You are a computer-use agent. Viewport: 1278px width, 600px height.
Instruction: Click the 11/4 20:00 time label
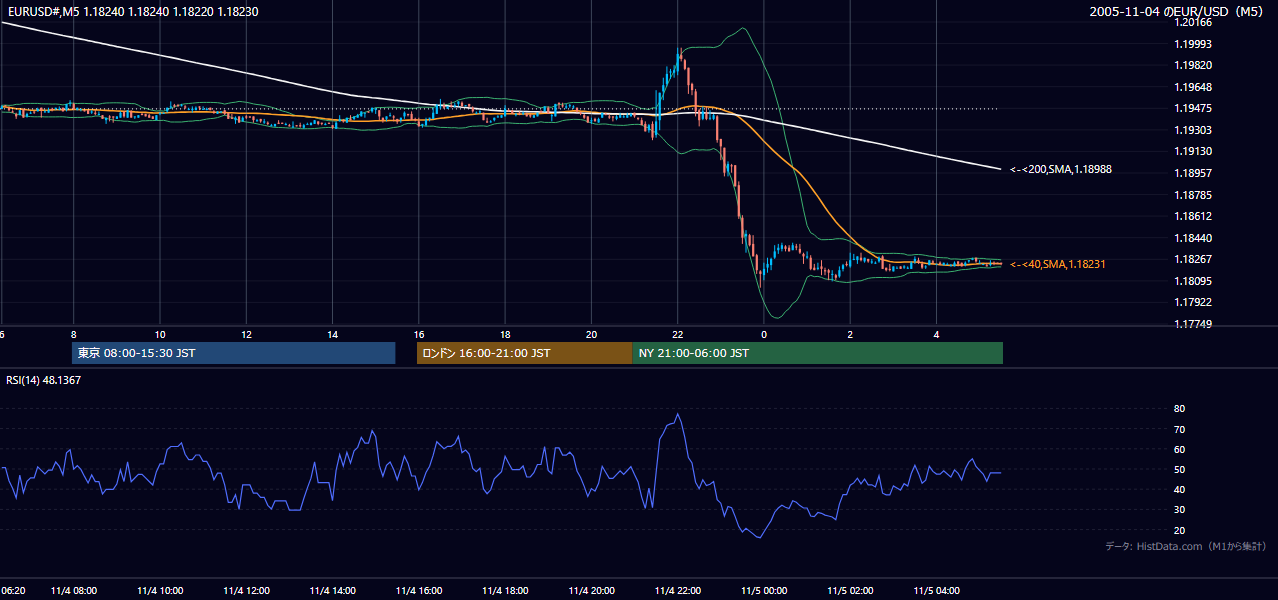(x=592, y=591)
